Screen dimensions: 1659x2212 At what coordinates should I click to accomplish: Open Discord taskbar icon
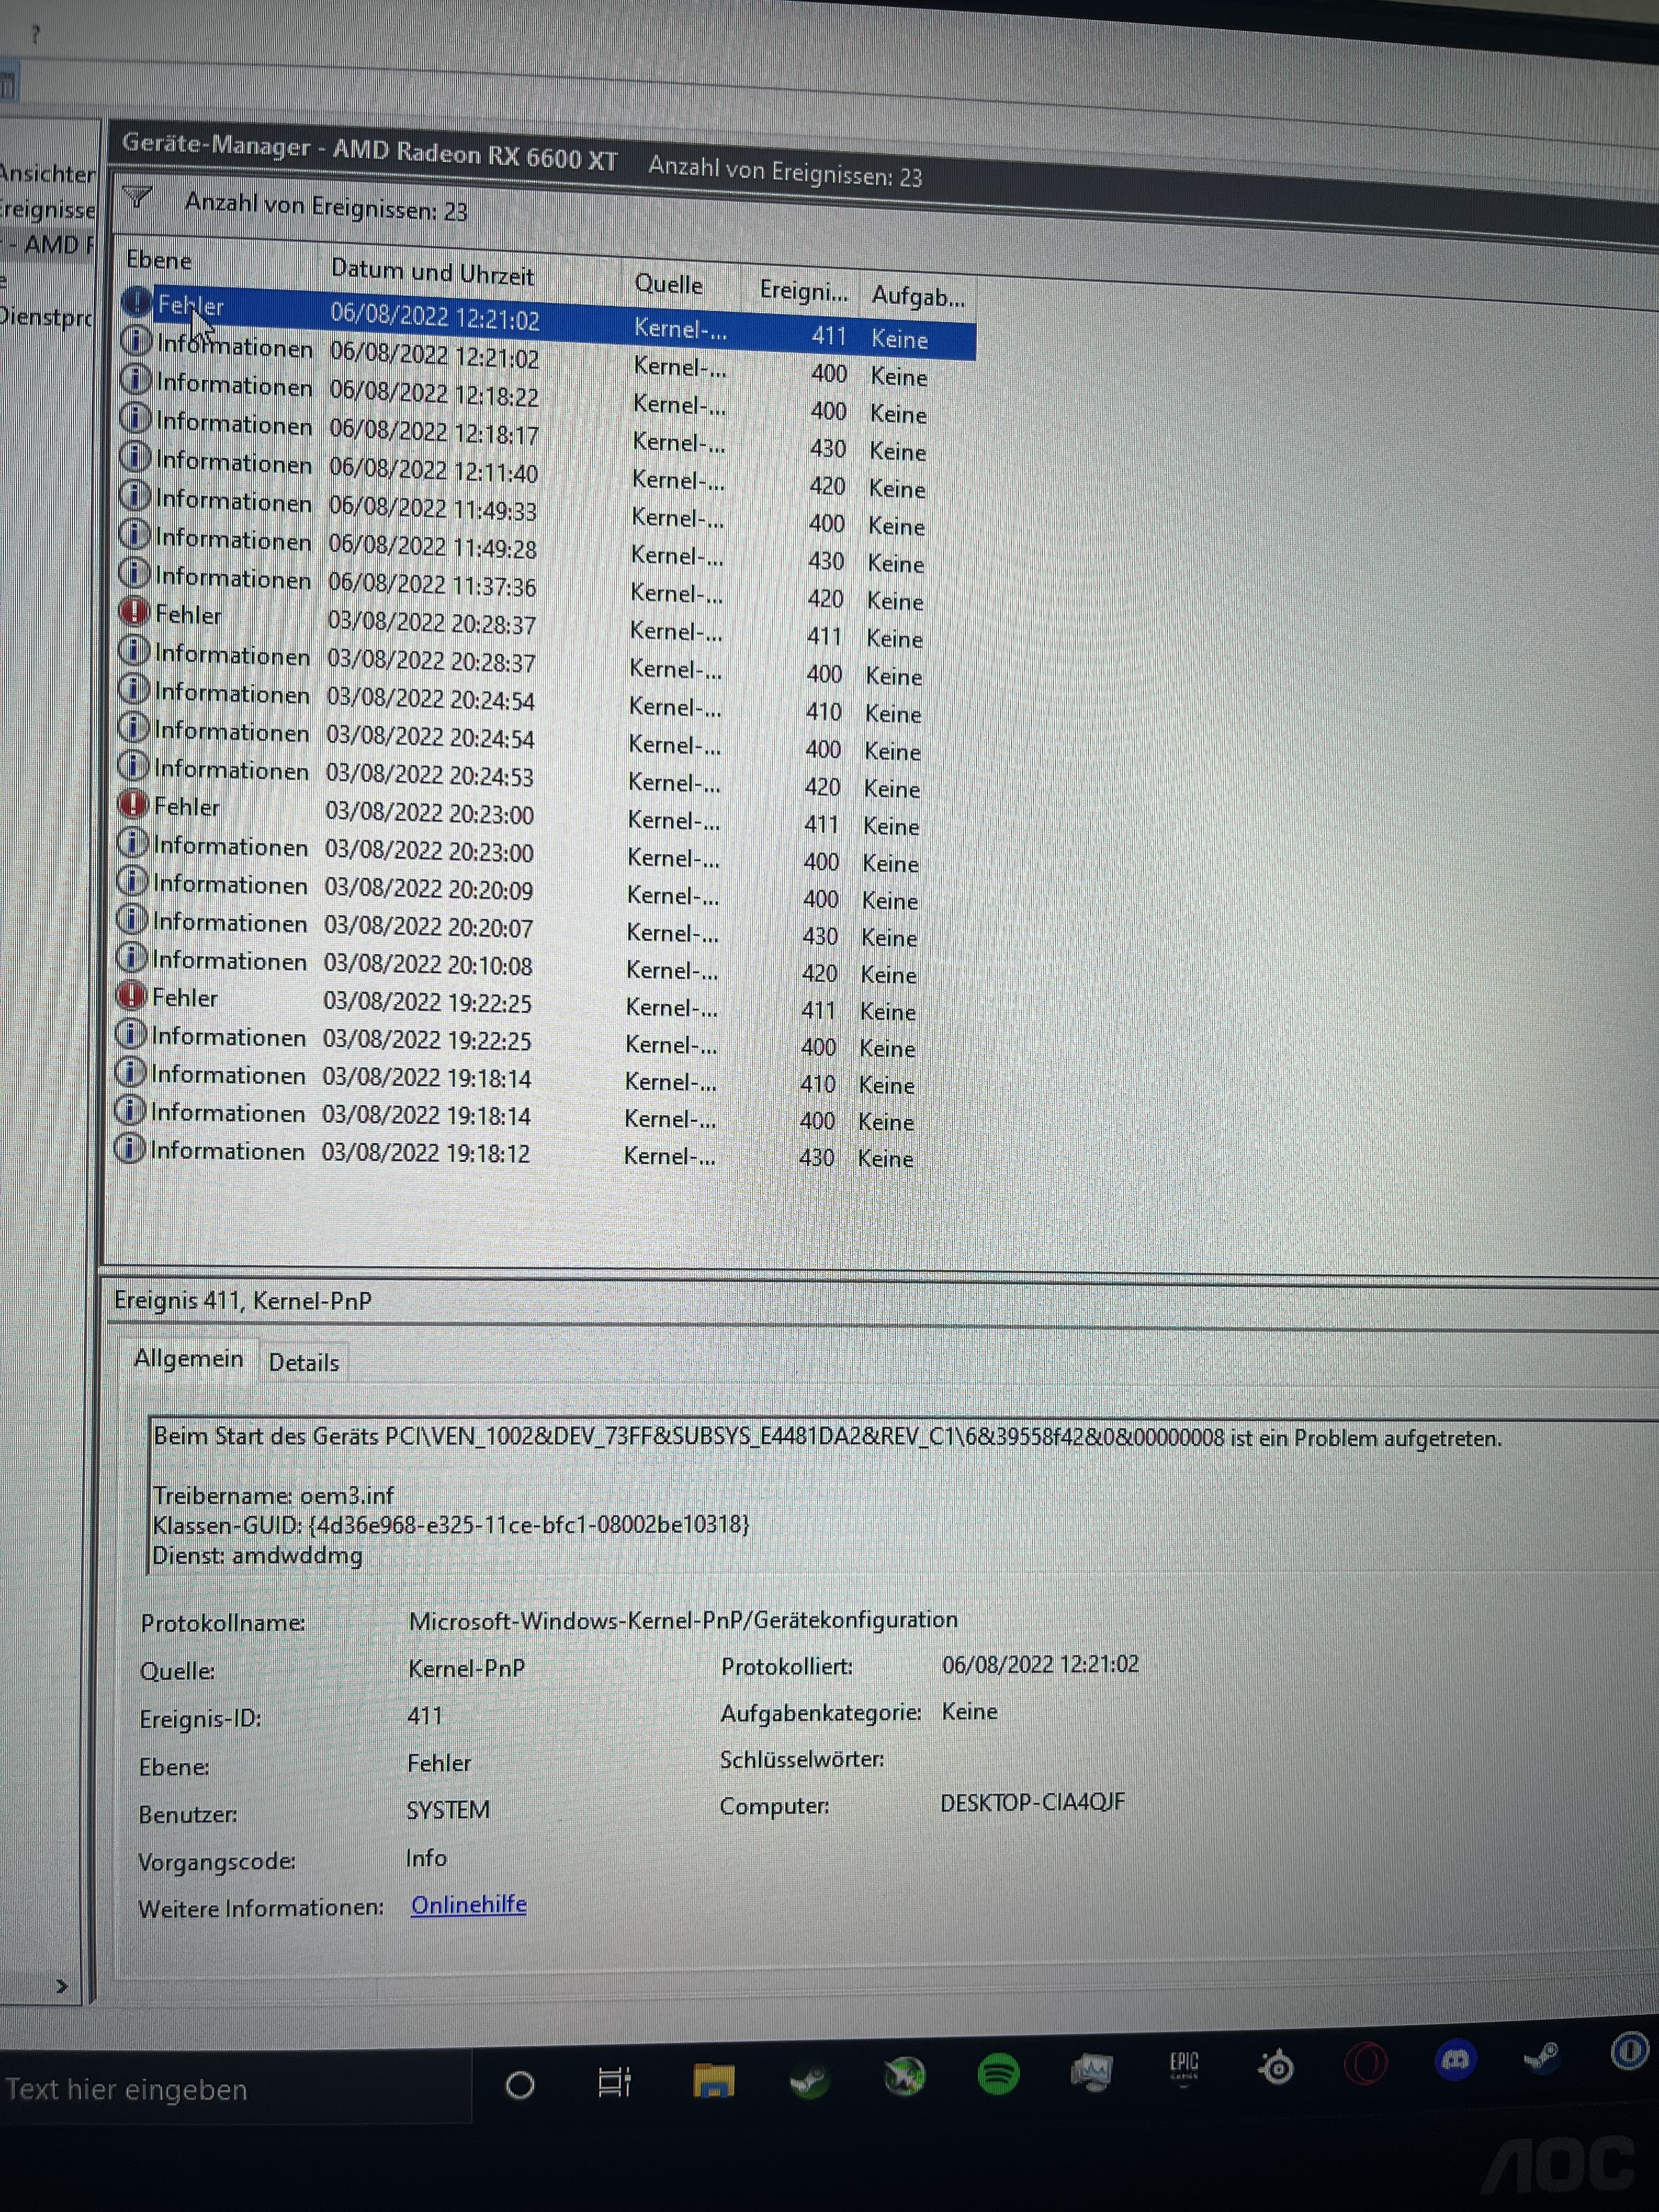pyautogui.click(x=1455, y=2060)
